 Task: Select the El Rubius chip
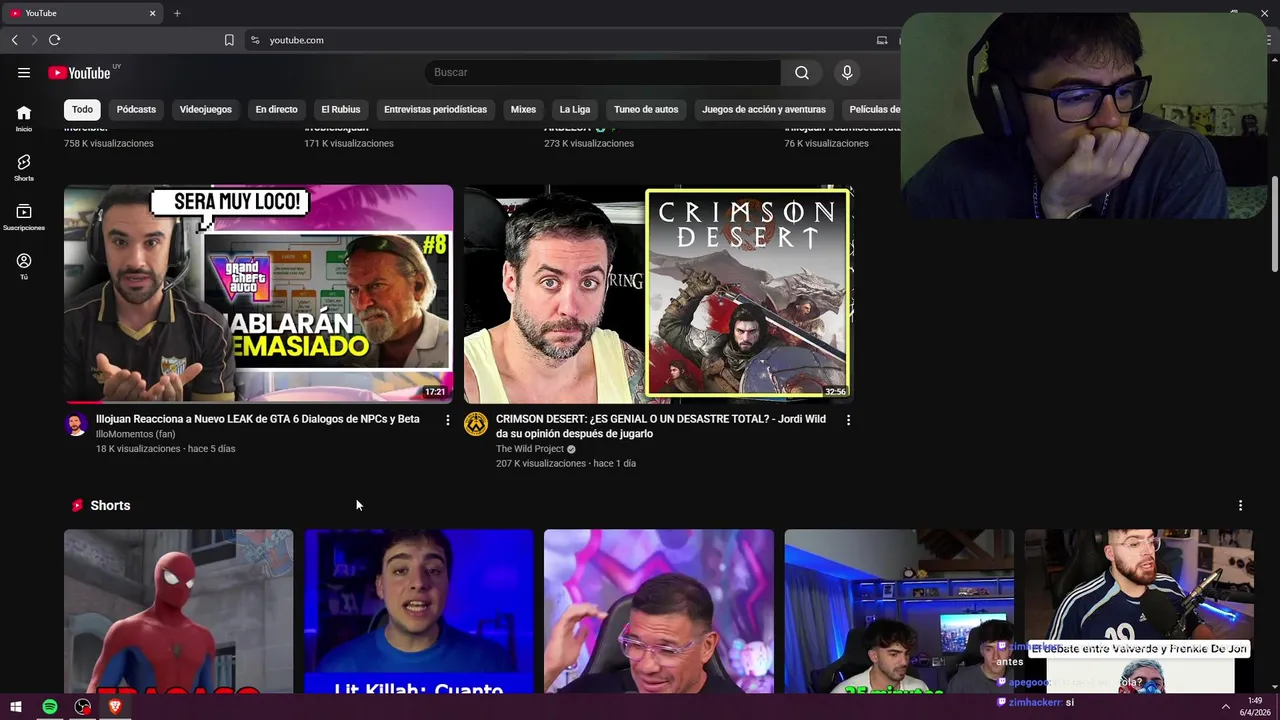340,109
